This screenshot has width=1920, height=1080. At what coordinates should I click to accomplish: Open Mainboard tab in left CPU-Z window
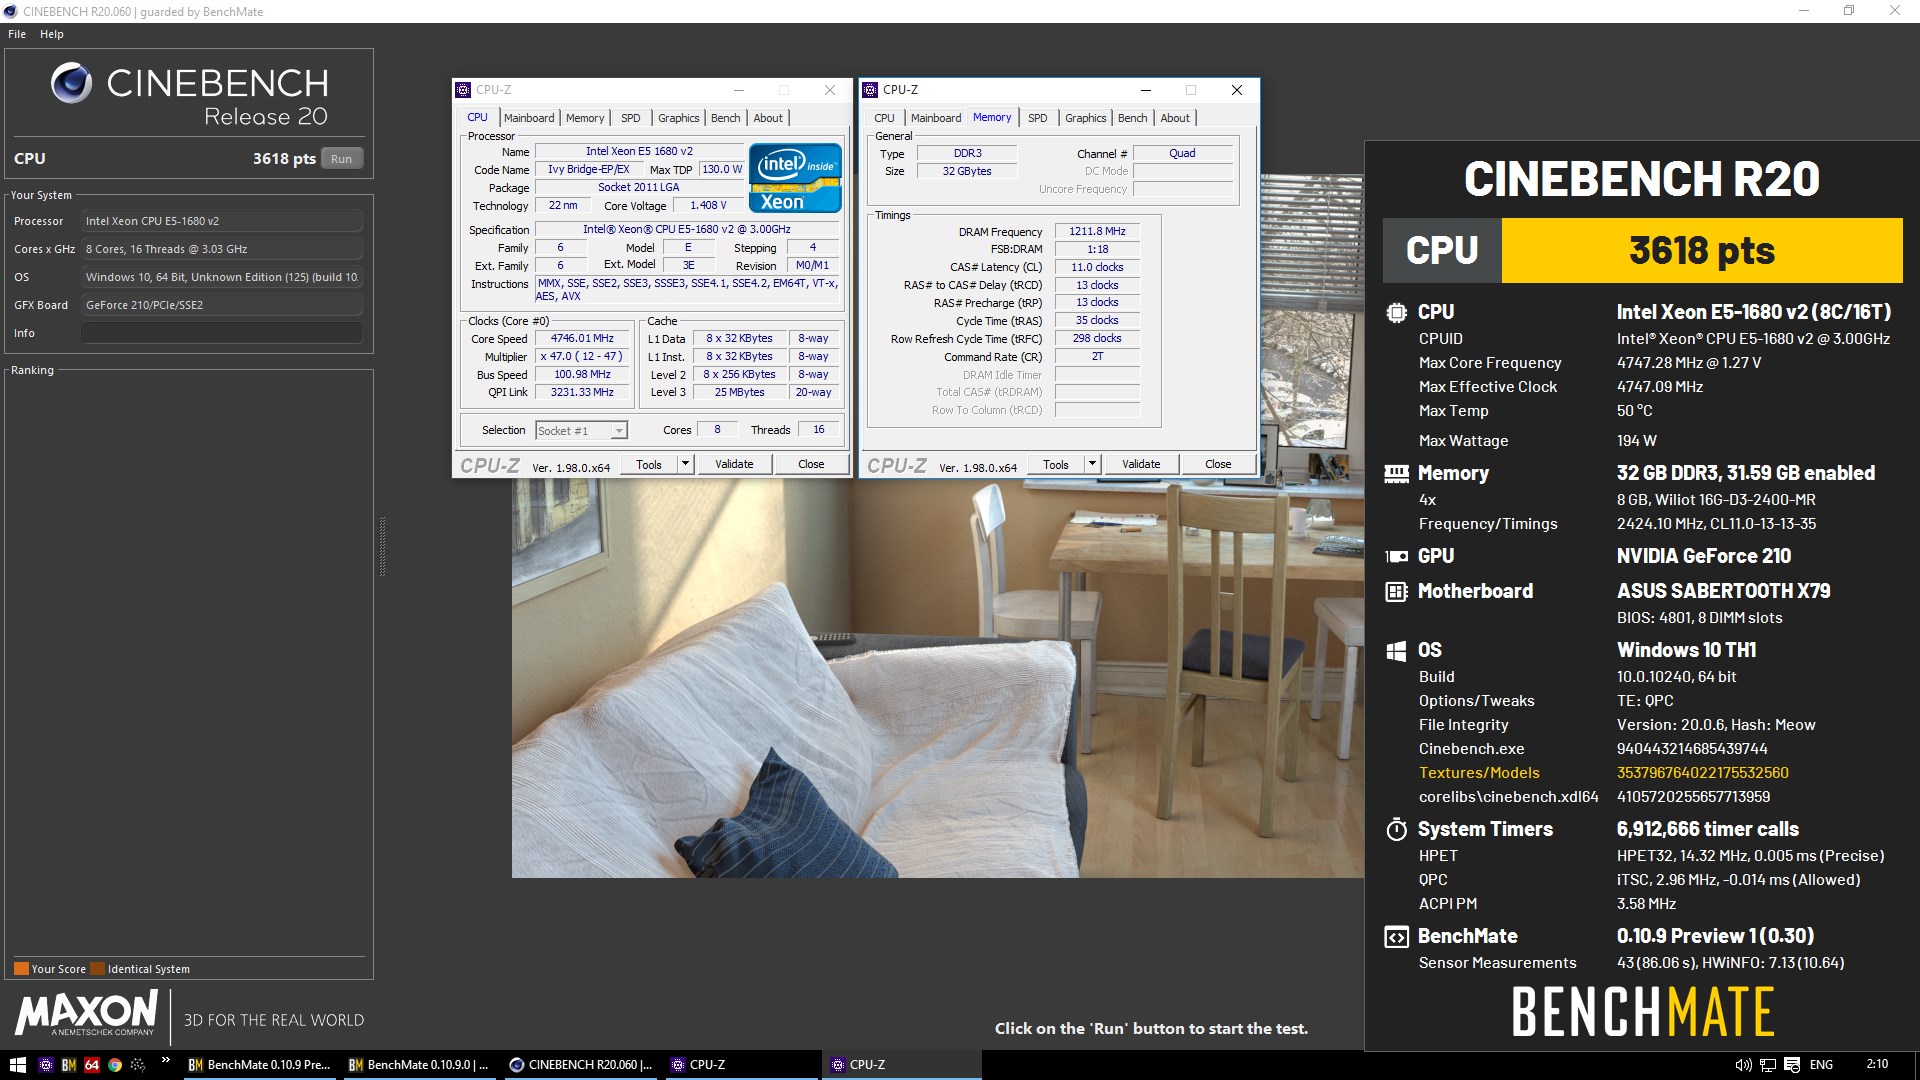[x=528, y=118]
